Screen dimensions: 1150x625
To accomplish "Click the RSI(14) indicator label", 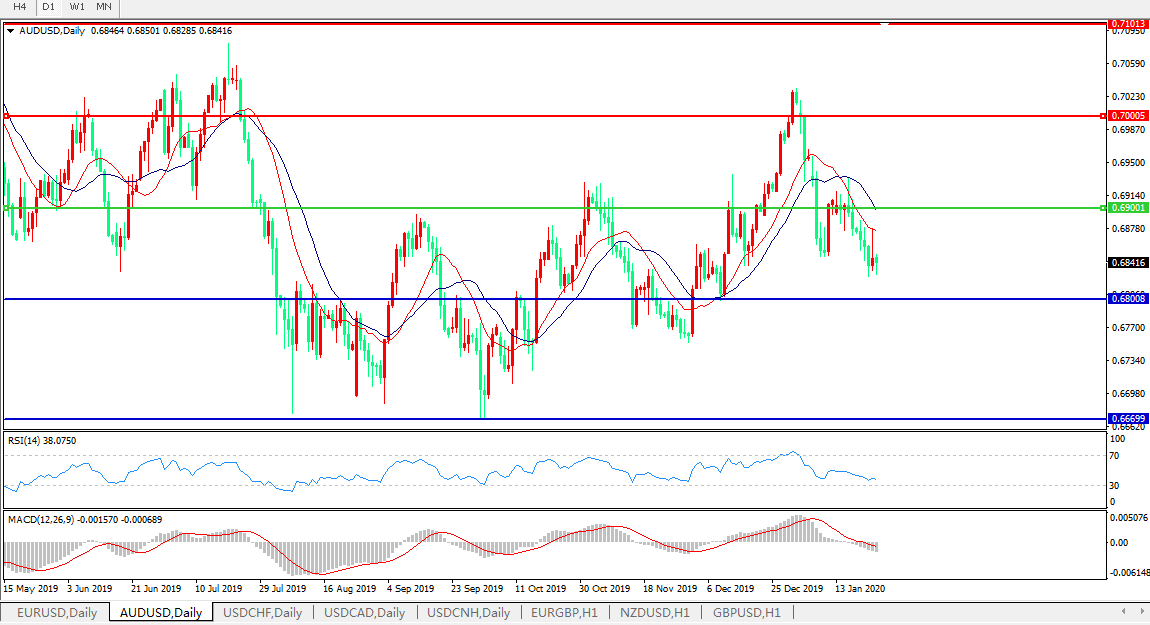I will 42,441.
